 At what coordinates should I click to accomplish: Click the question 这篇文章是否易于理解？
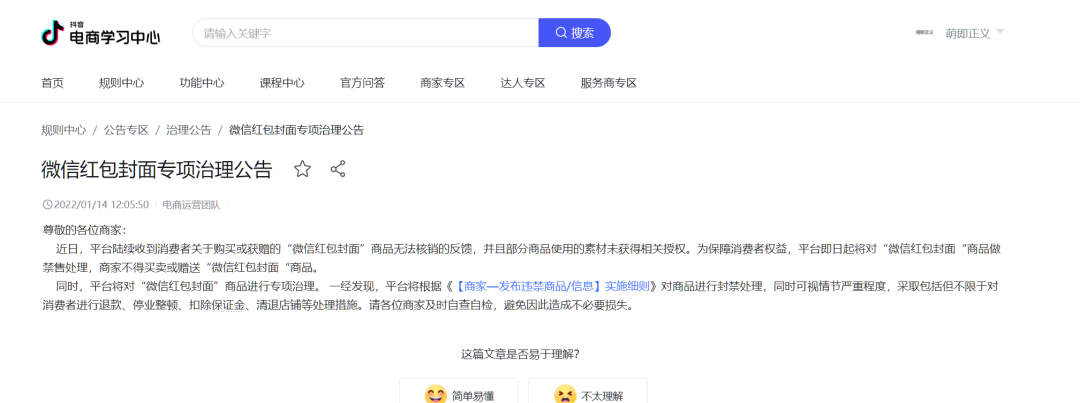(x=520, y=354)
